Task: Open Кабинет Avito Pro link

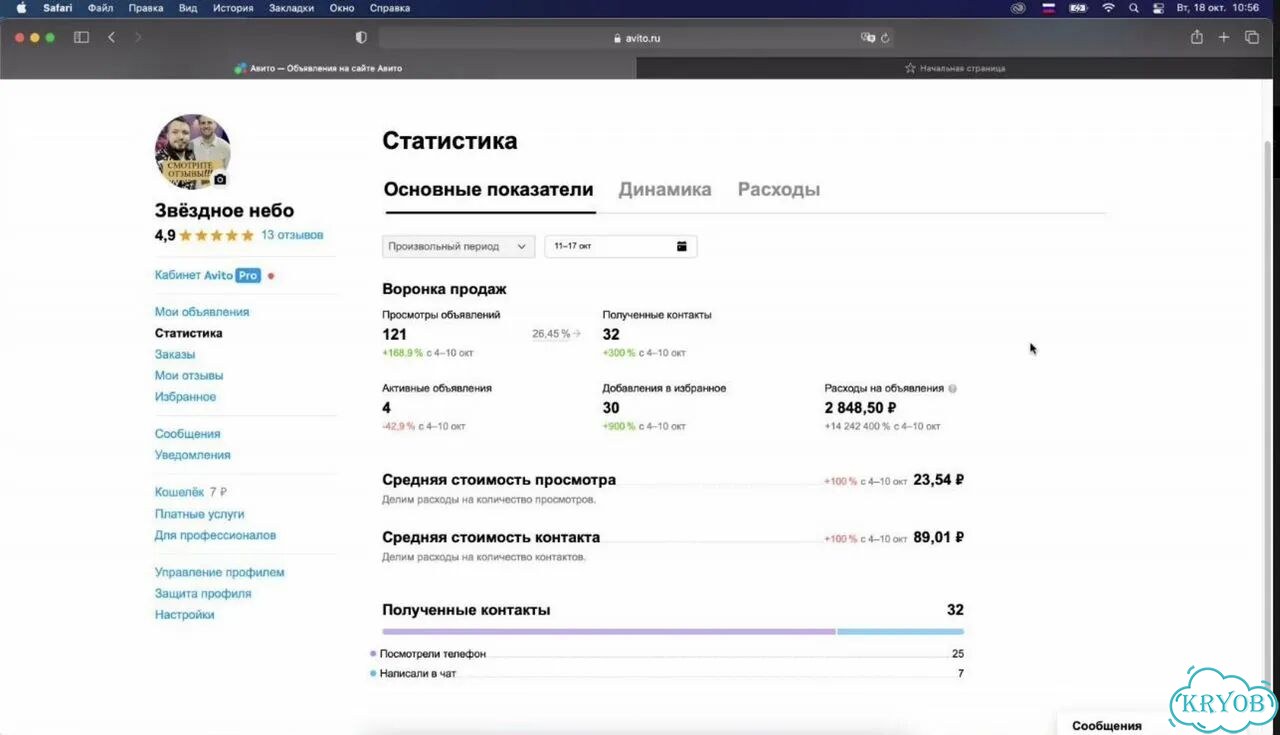Action: [x=208, y=275]
